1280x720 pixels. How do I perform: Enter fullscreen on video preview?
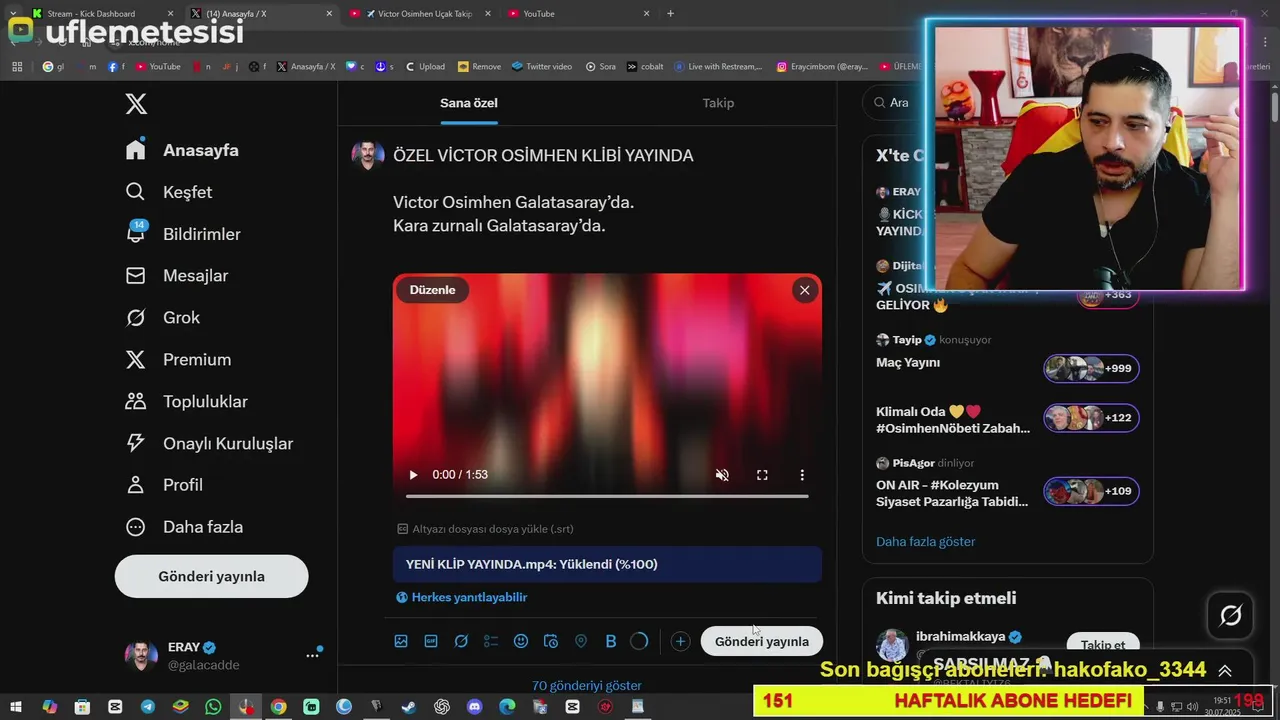click(762, 475)
